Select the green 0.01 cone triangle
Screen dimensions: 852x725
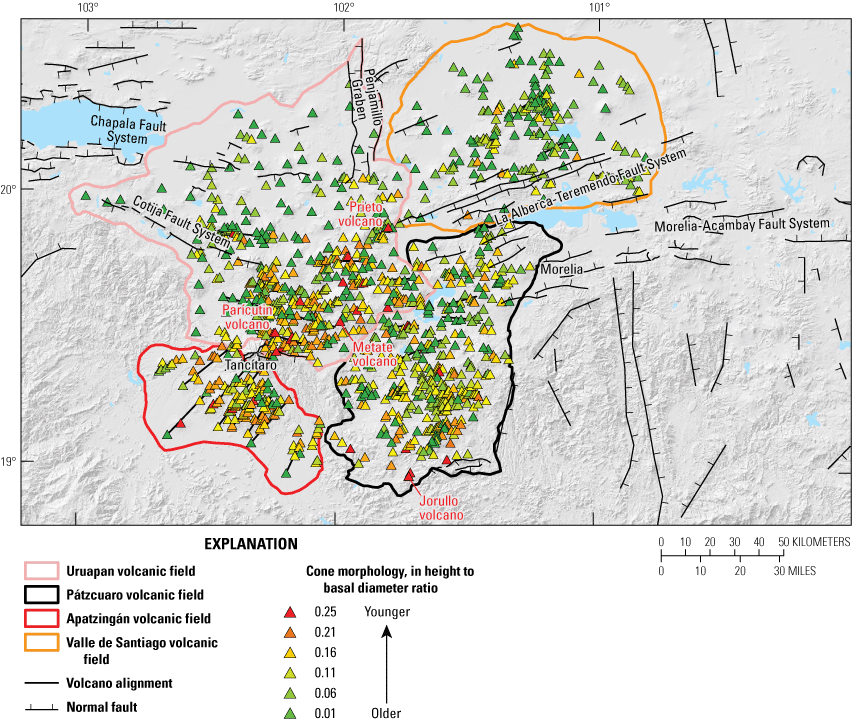[290, 713]
